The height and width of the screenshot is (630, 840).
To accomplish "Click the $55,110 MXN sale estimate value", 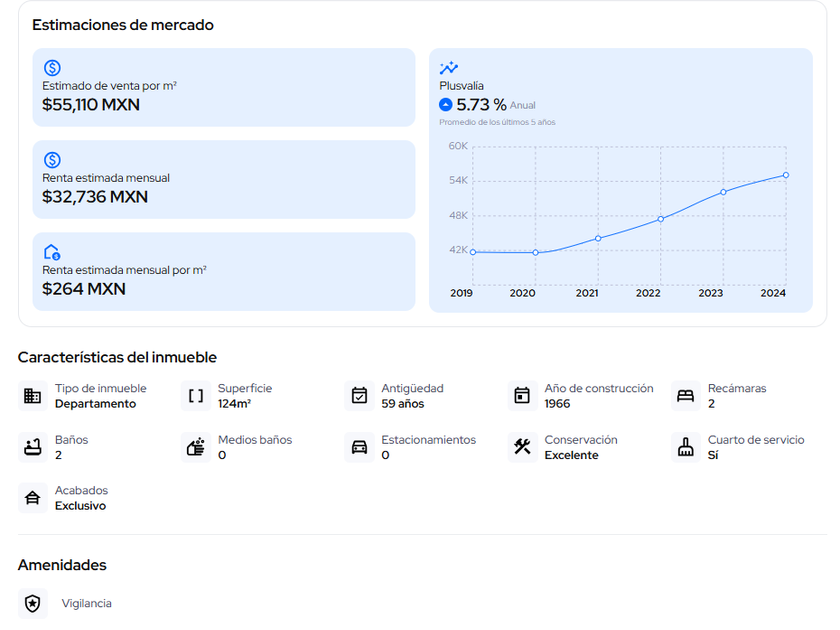I will (x=91, y=104).
